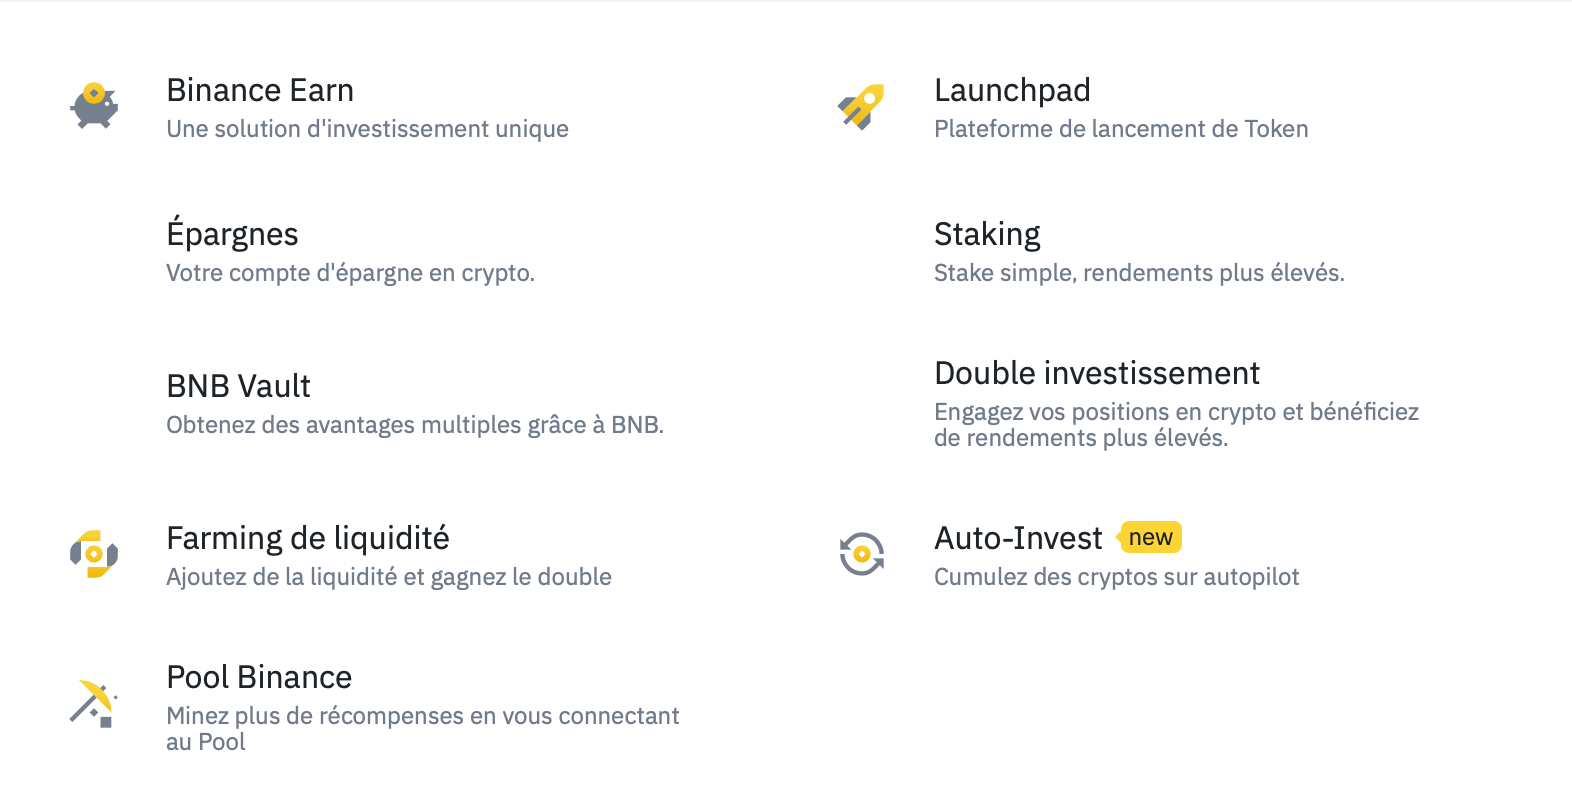Open Auto-Invest
Image resolution: width=1572 pixels, height=812 pixels.
[x=1019, y=538]
